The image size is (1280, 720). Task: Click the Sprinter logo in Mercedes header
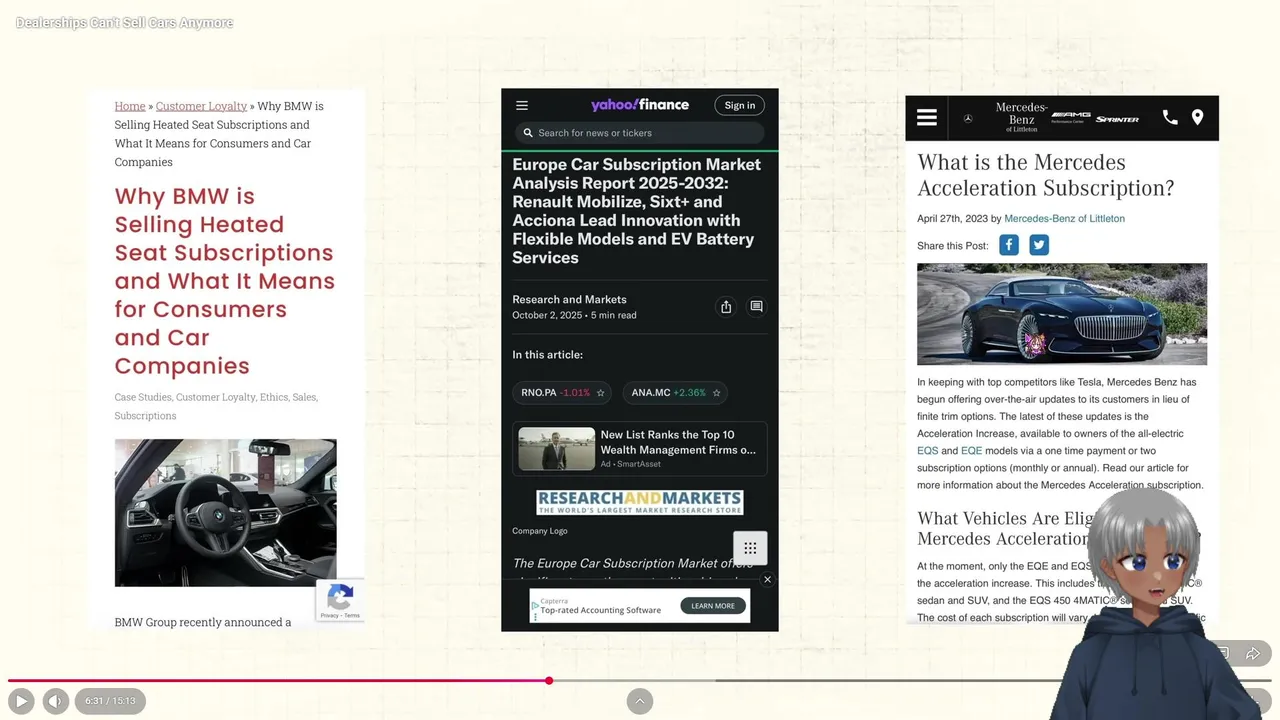(1117, 119)
